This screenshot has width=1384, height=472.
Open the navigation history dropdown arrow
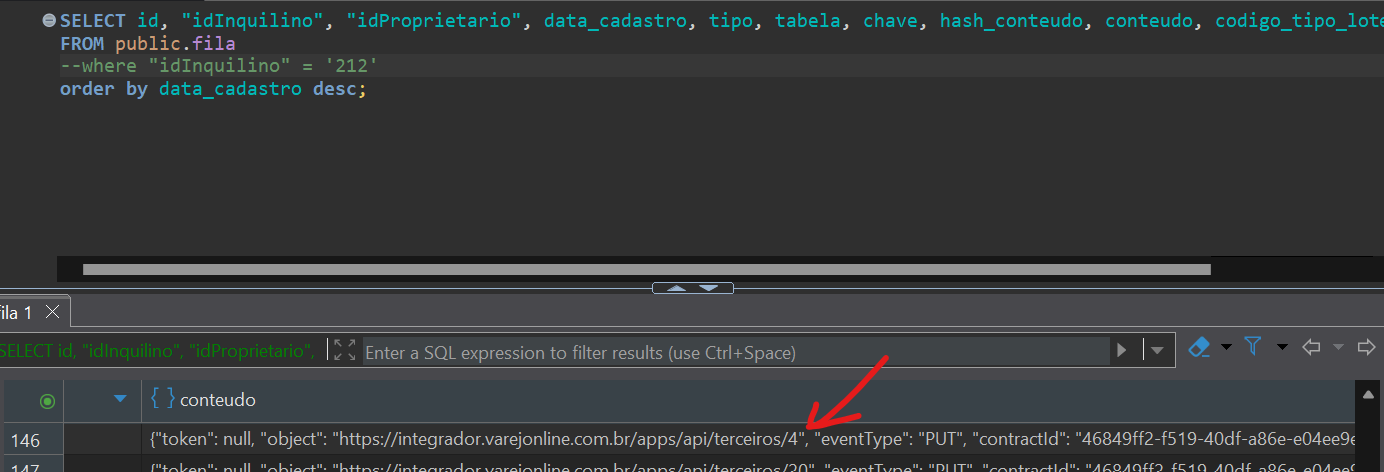(x=1338, y=347)
